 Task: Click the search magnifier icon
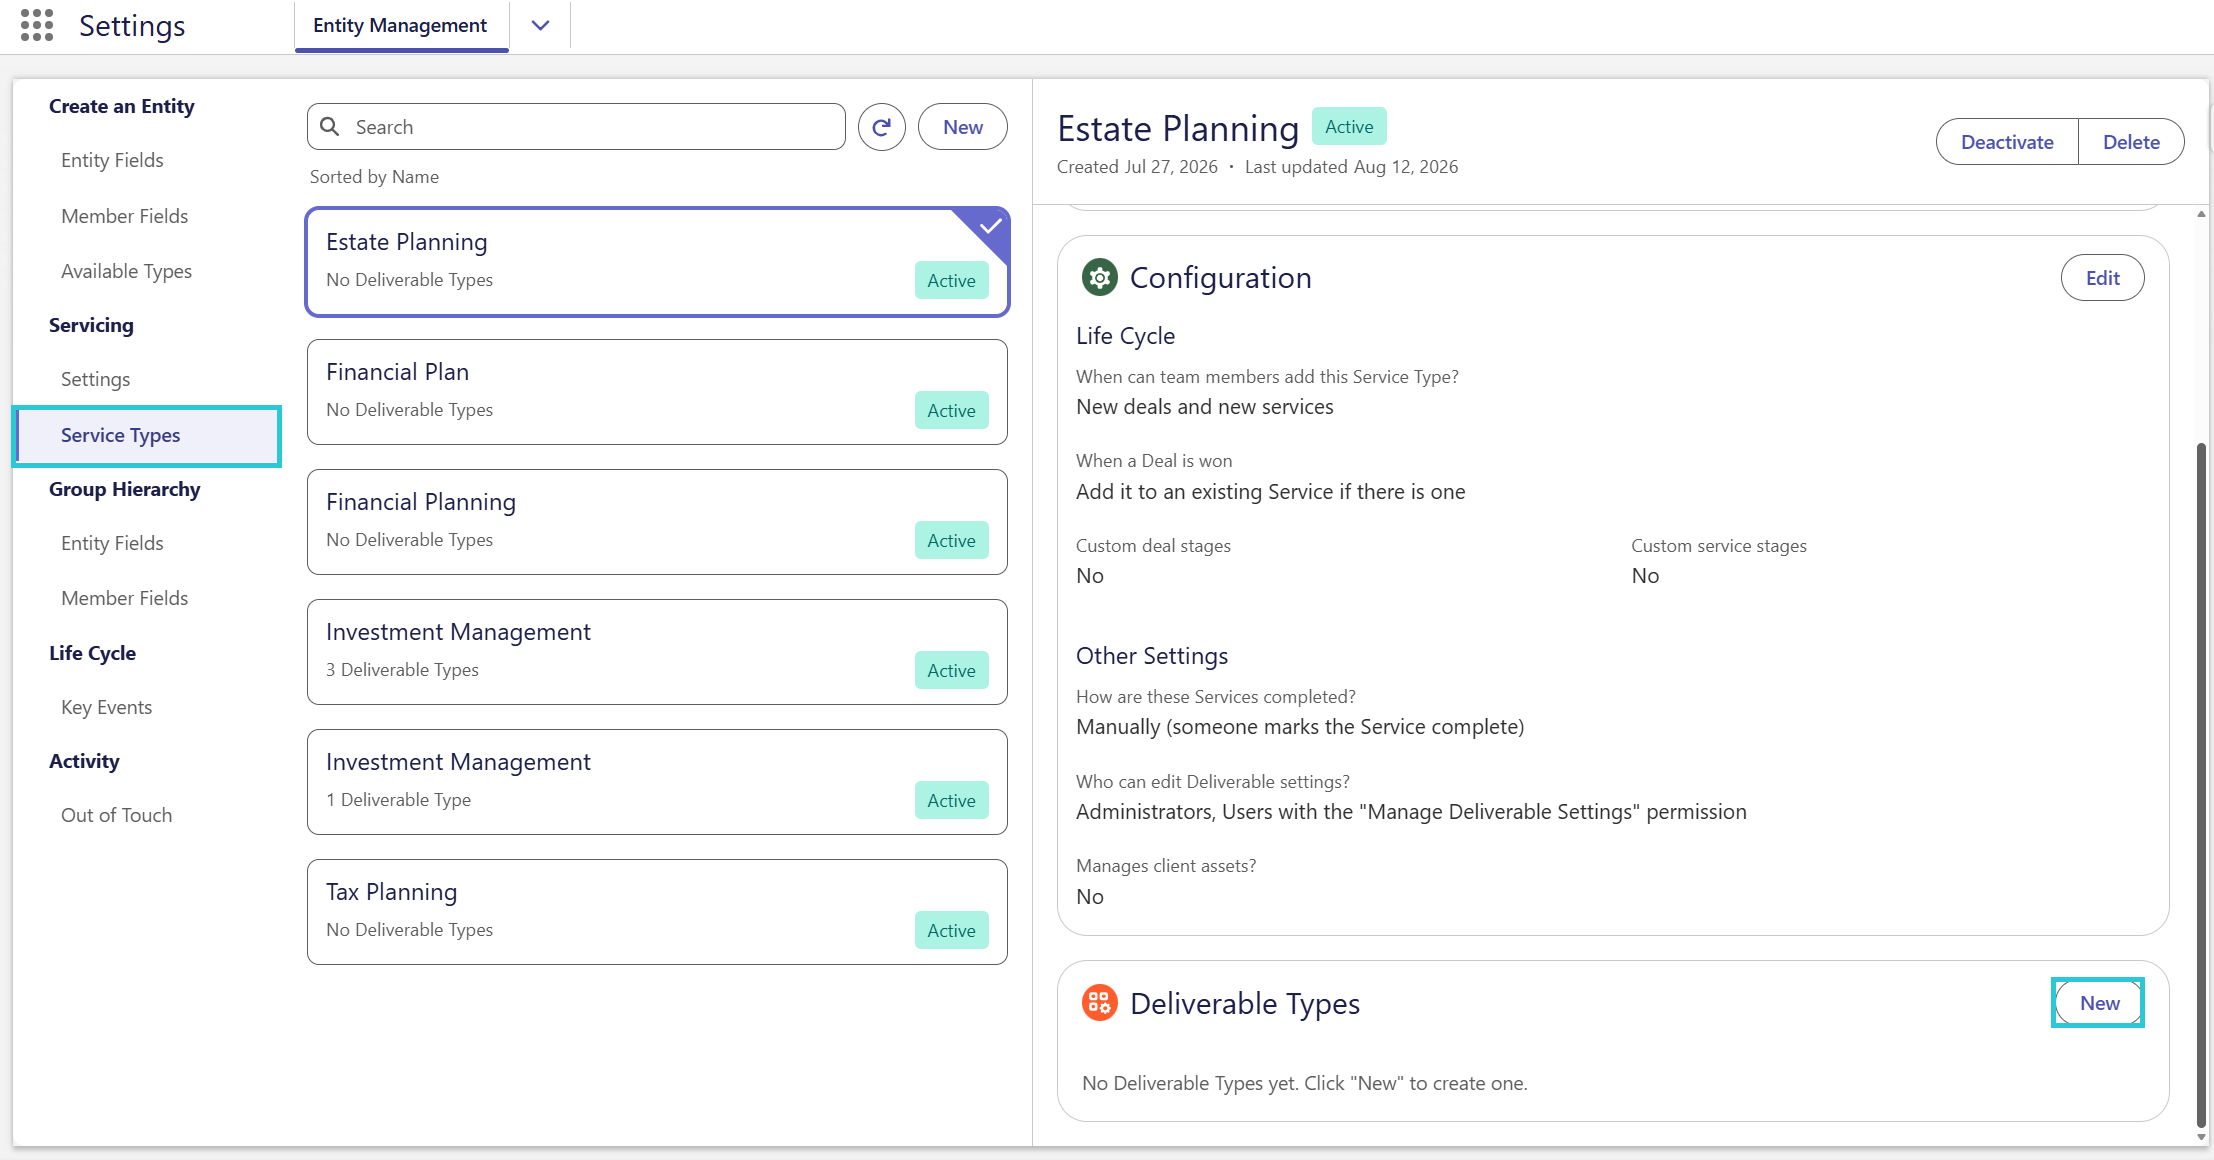point(329,127)
